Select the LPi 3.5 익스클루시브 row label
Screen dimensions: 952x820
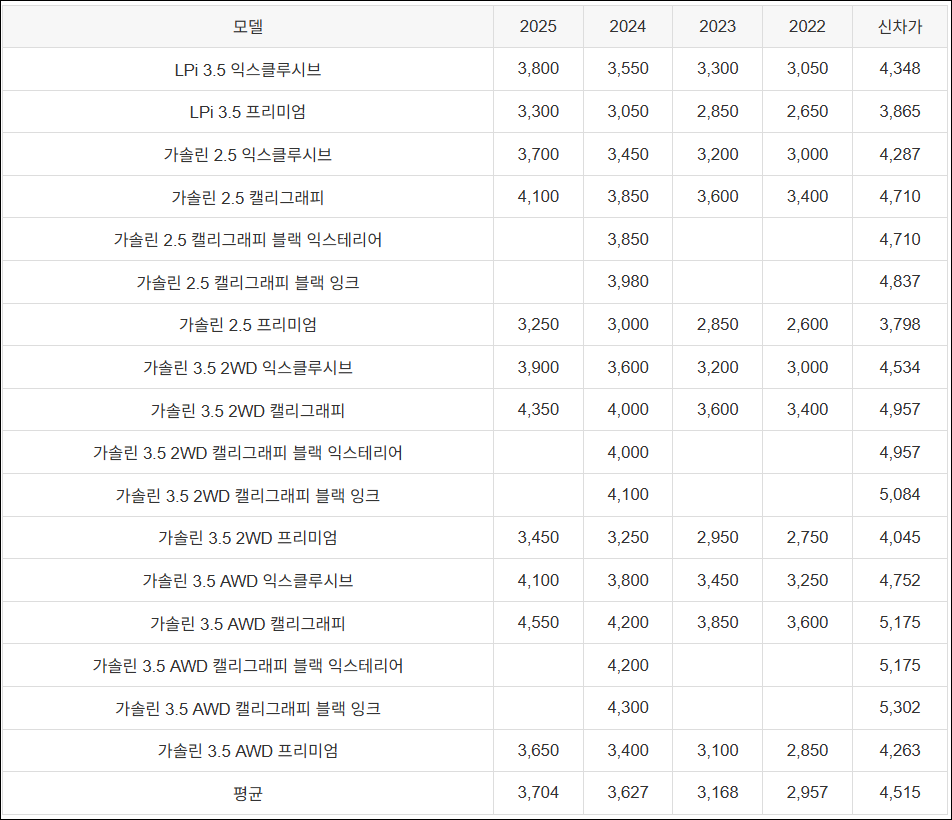pos(248,69)
